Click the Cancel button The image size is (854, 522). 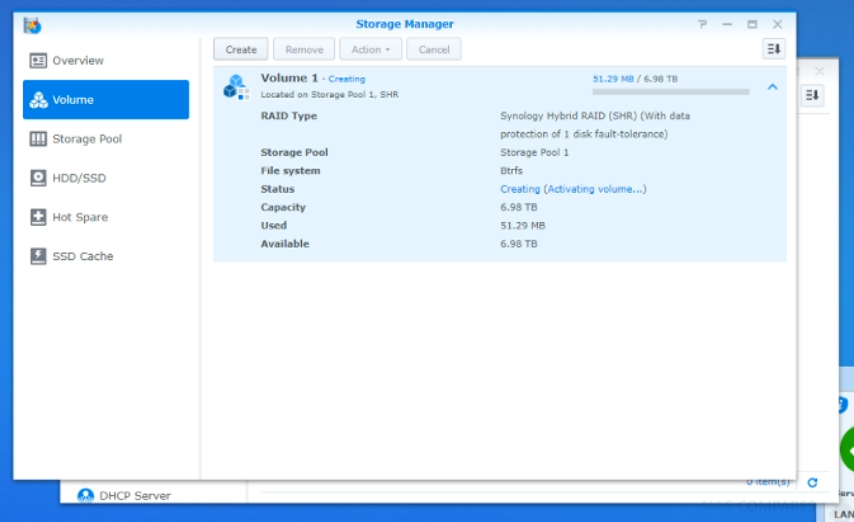434,50
